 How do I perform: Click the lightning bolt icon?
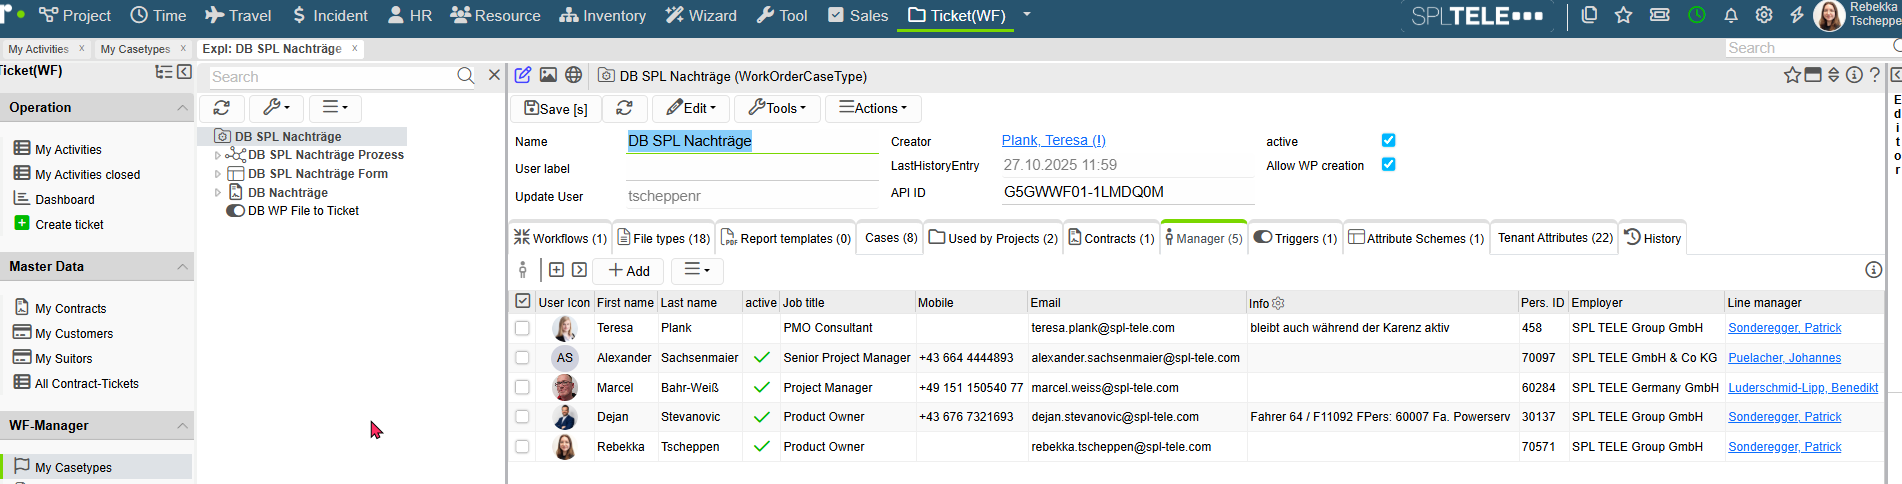point(1797,15)
